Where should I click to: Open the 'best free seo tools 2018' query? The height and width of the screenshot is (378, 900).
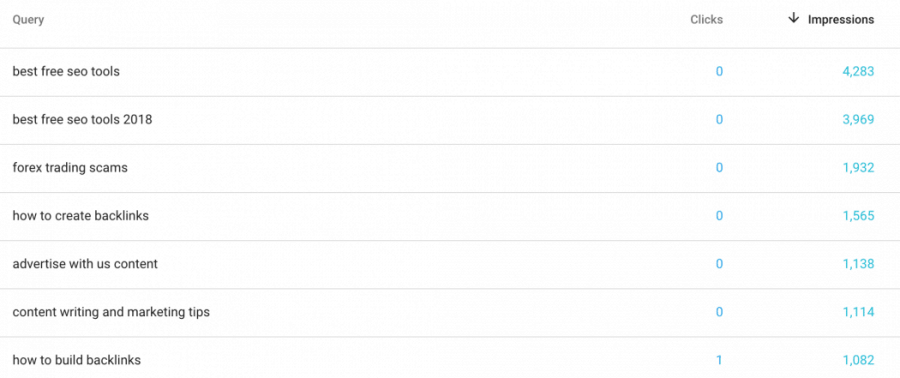pyautogui.click(x=82, y=120)
